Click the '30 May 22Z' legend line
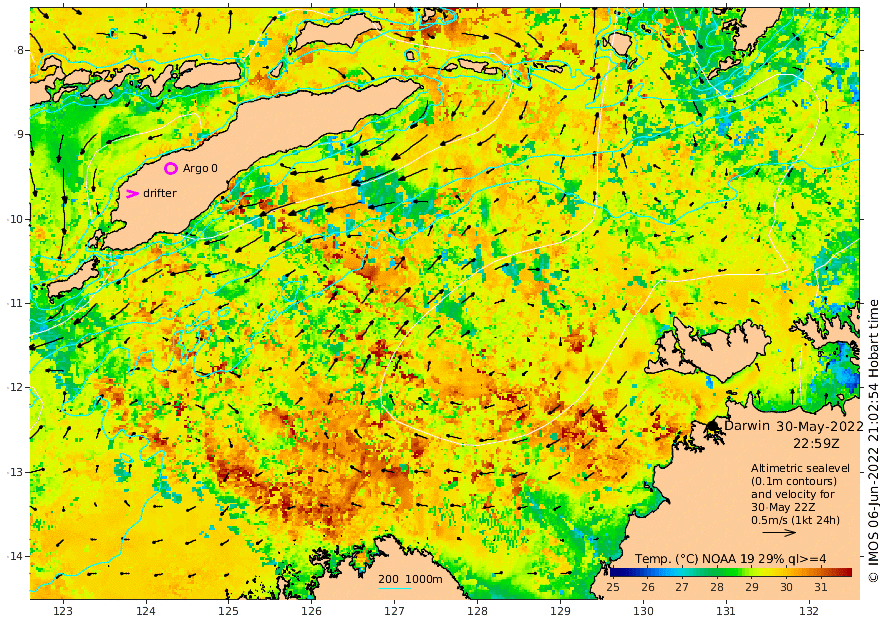The width and height of the screenshot is (880, 630). (x=782, y=507)
